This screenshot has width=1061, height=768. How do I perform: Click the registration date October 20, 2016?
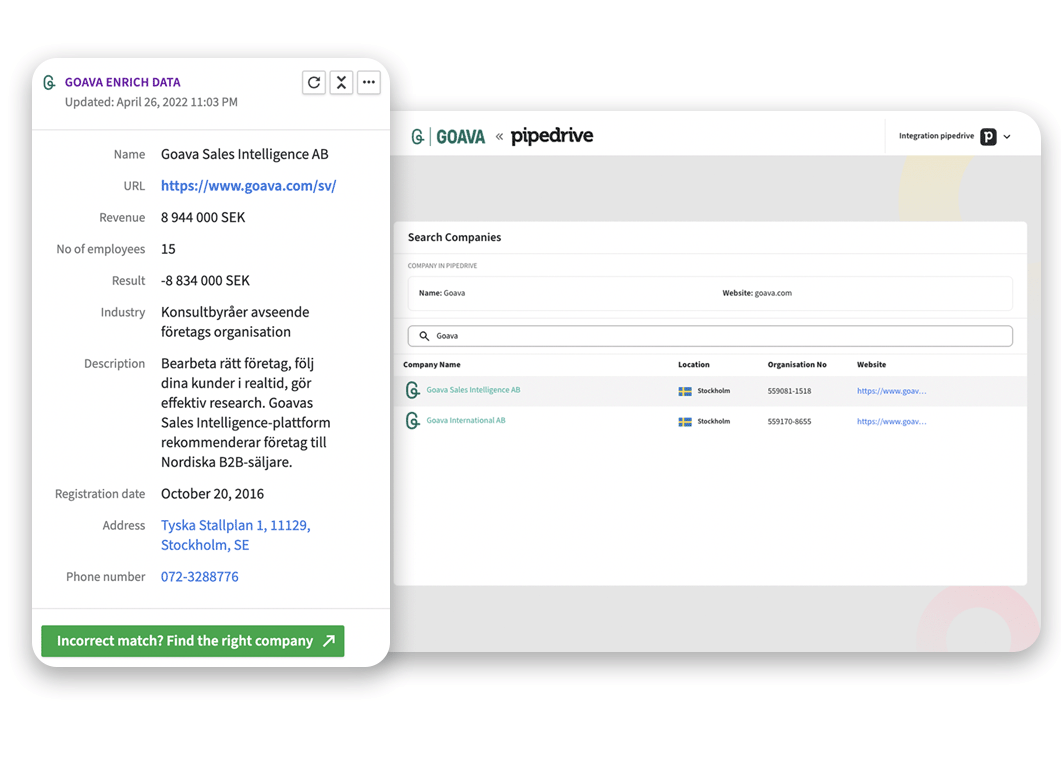[x=212, y=494]
